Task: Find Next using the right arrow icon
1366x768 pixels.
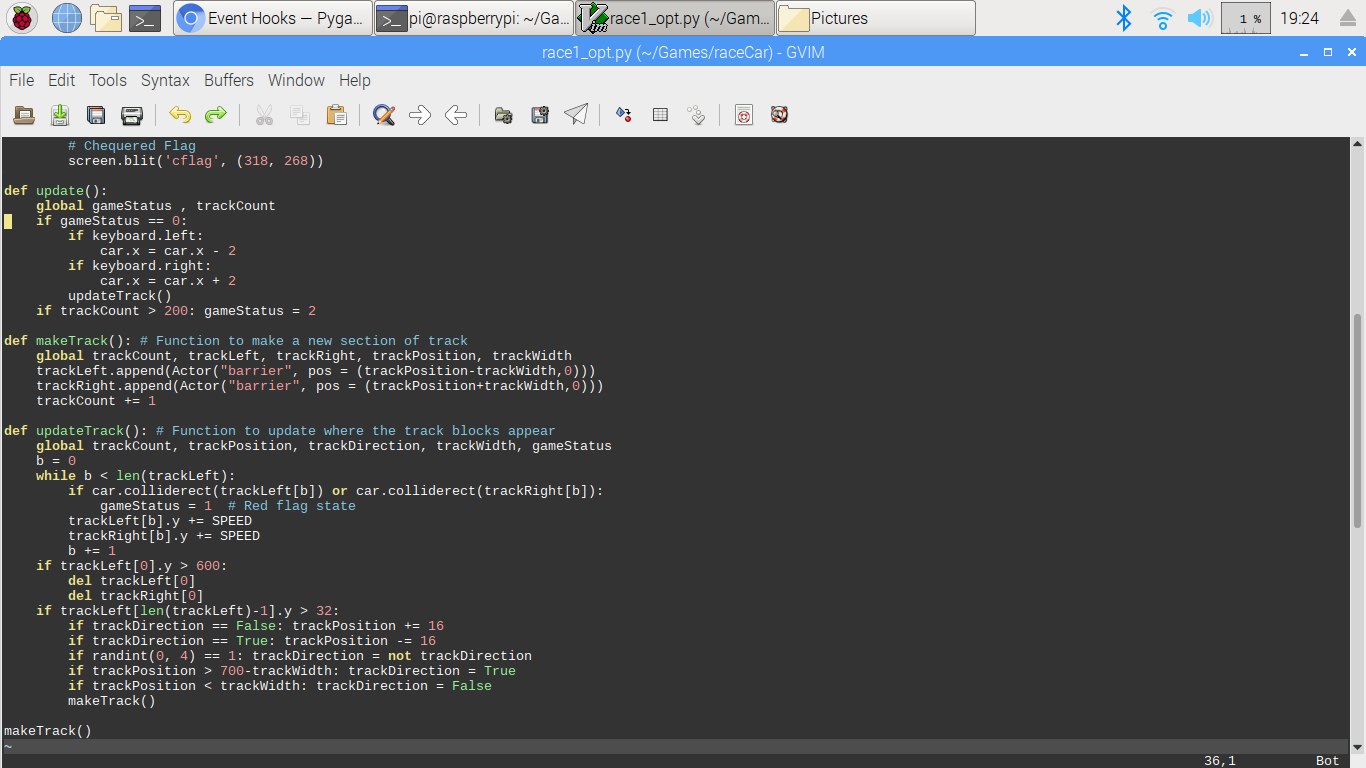Action: (x=420, y=115)
